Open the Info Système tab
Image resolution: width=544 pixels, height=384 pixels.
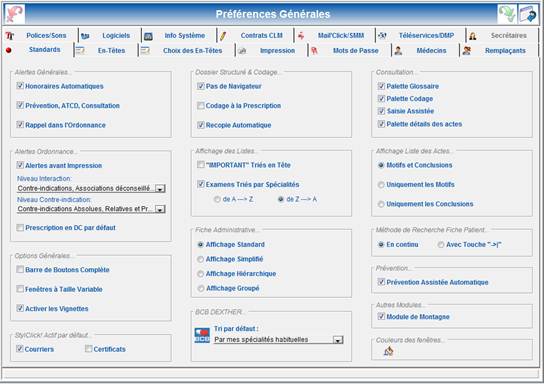click(185, 36)
